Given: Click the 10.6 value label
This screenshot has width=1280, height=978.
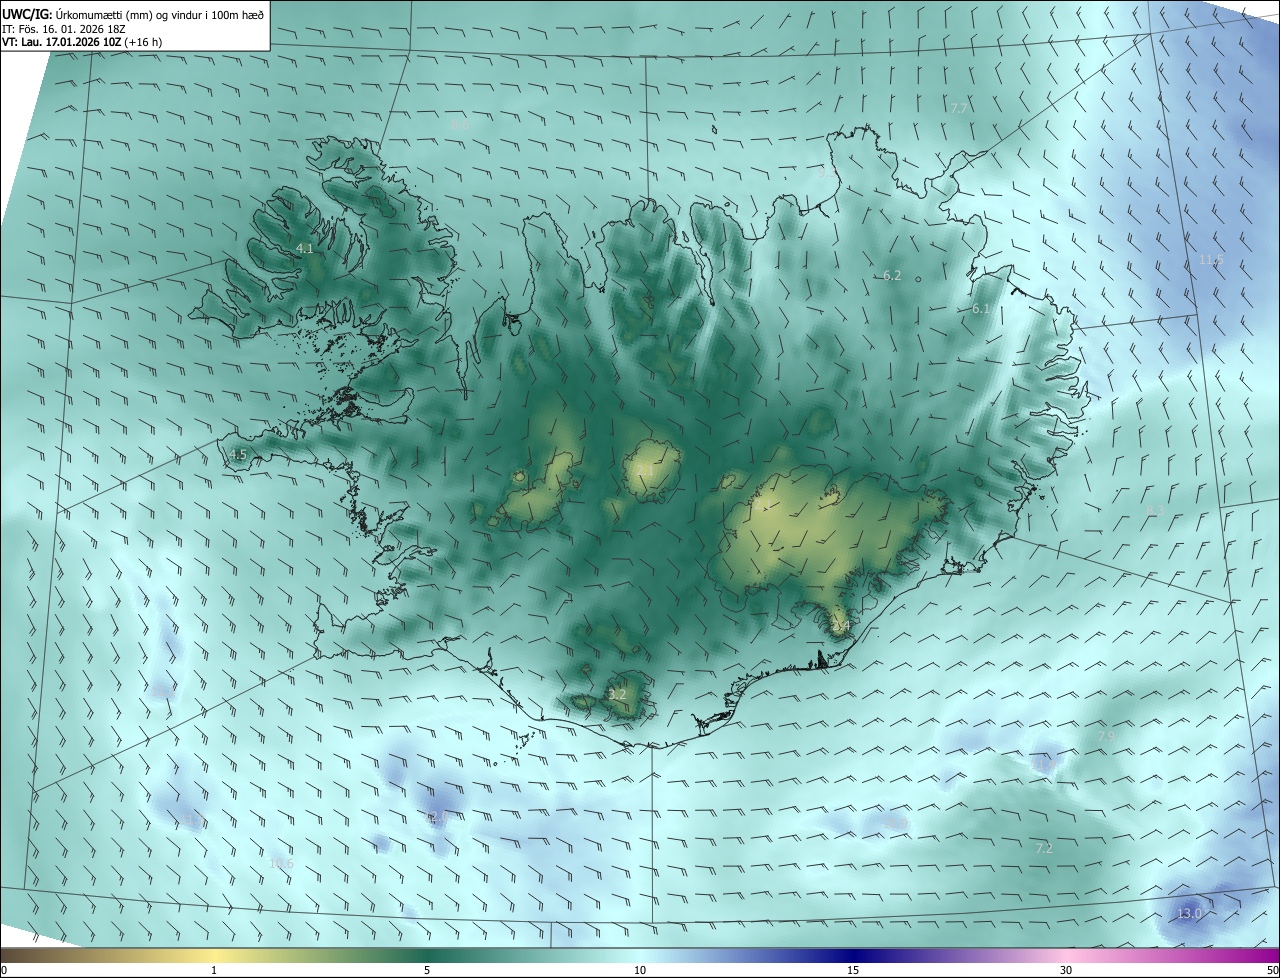Looking at the screenshot, I should click(282, 864).
